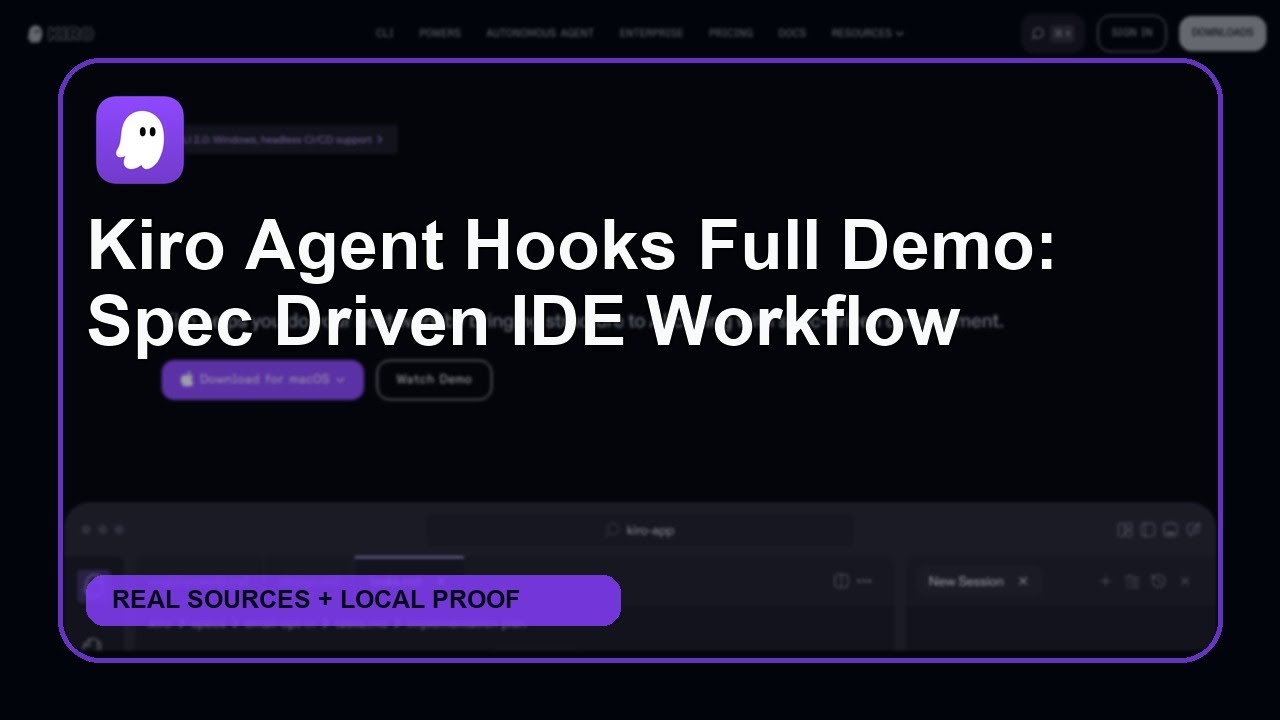Viewport: 1280px width, 720px height.
Task: Click the kiro-app search field
Action: [640, 530]
